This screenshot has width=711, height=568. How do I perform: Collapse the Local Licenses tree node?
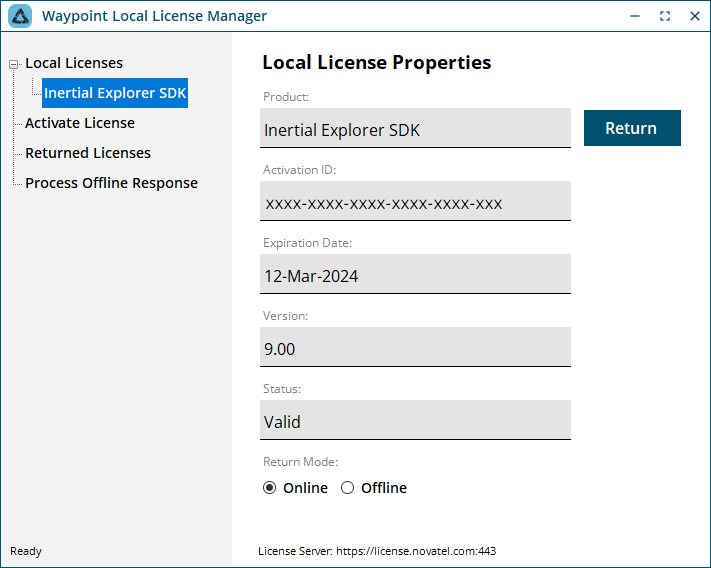tap(14, 64)
